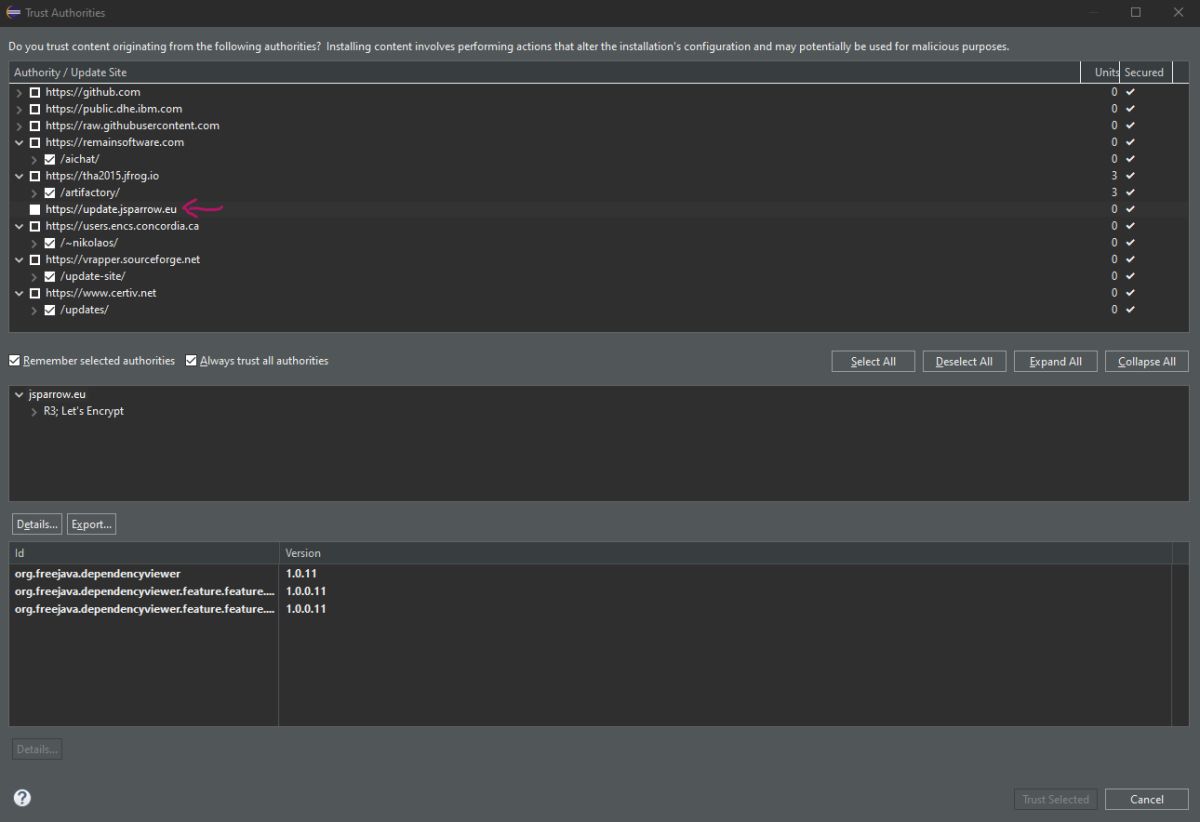This screenshot has height=822, width=1200.
Task: Click the Version column header
Action: click(725, 553)
